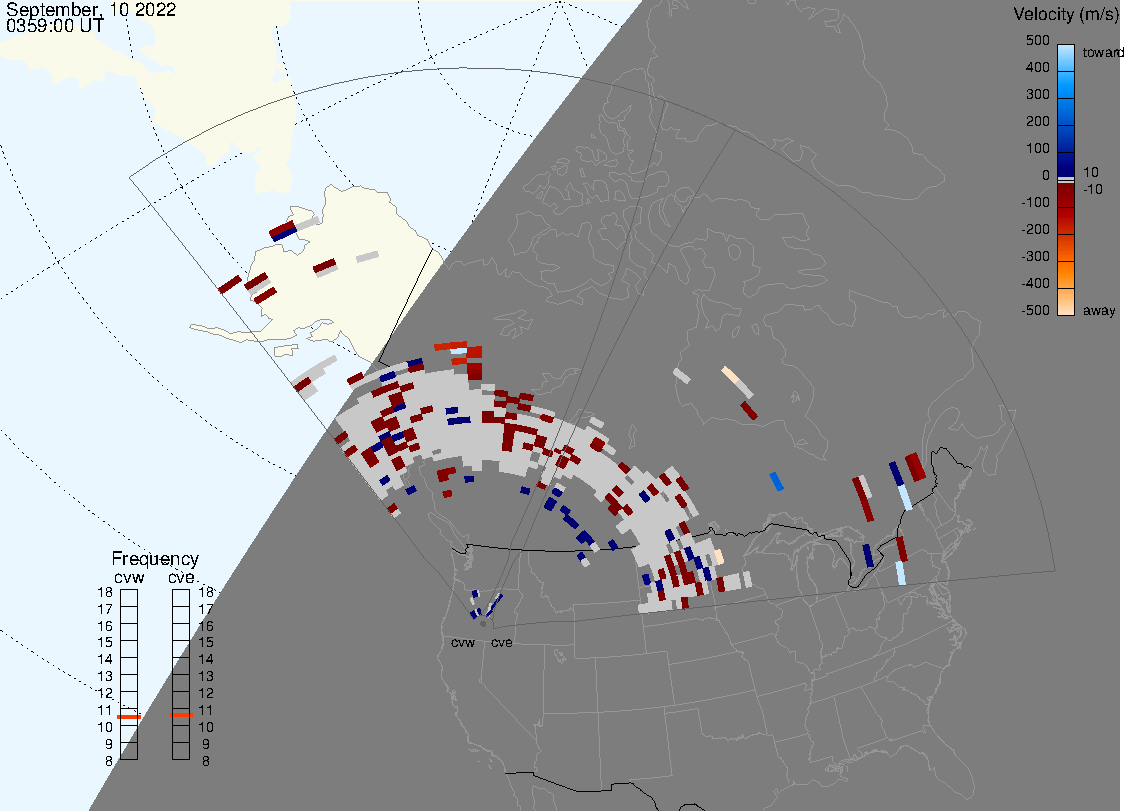This screenshot has width=1124, height=811.
Task: Click the '18' label left of cvw bar
Action: [105, 592]
